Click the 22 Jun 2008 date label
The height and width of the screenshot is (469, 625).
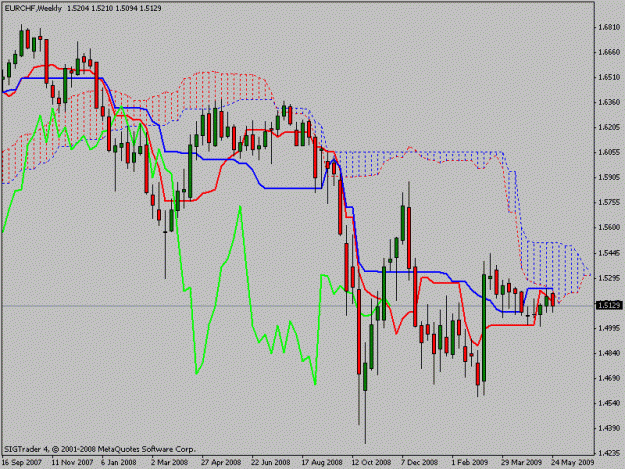(x=271, y=462)
